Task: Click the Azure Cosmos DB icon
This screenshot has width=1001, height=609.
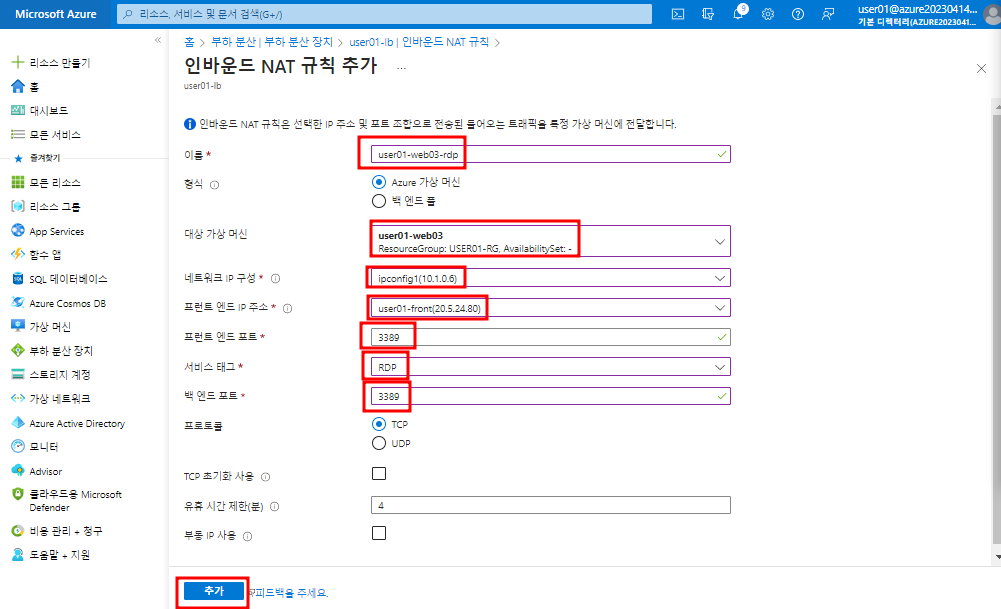Action: (18, 303)
